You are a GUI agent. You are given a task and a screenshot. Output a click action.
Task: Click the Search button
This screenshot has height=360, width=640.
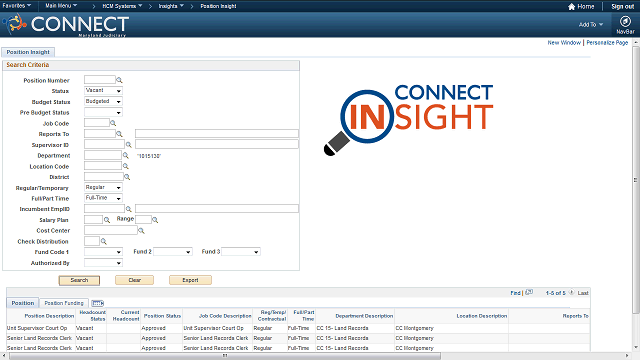coord(79,280)
